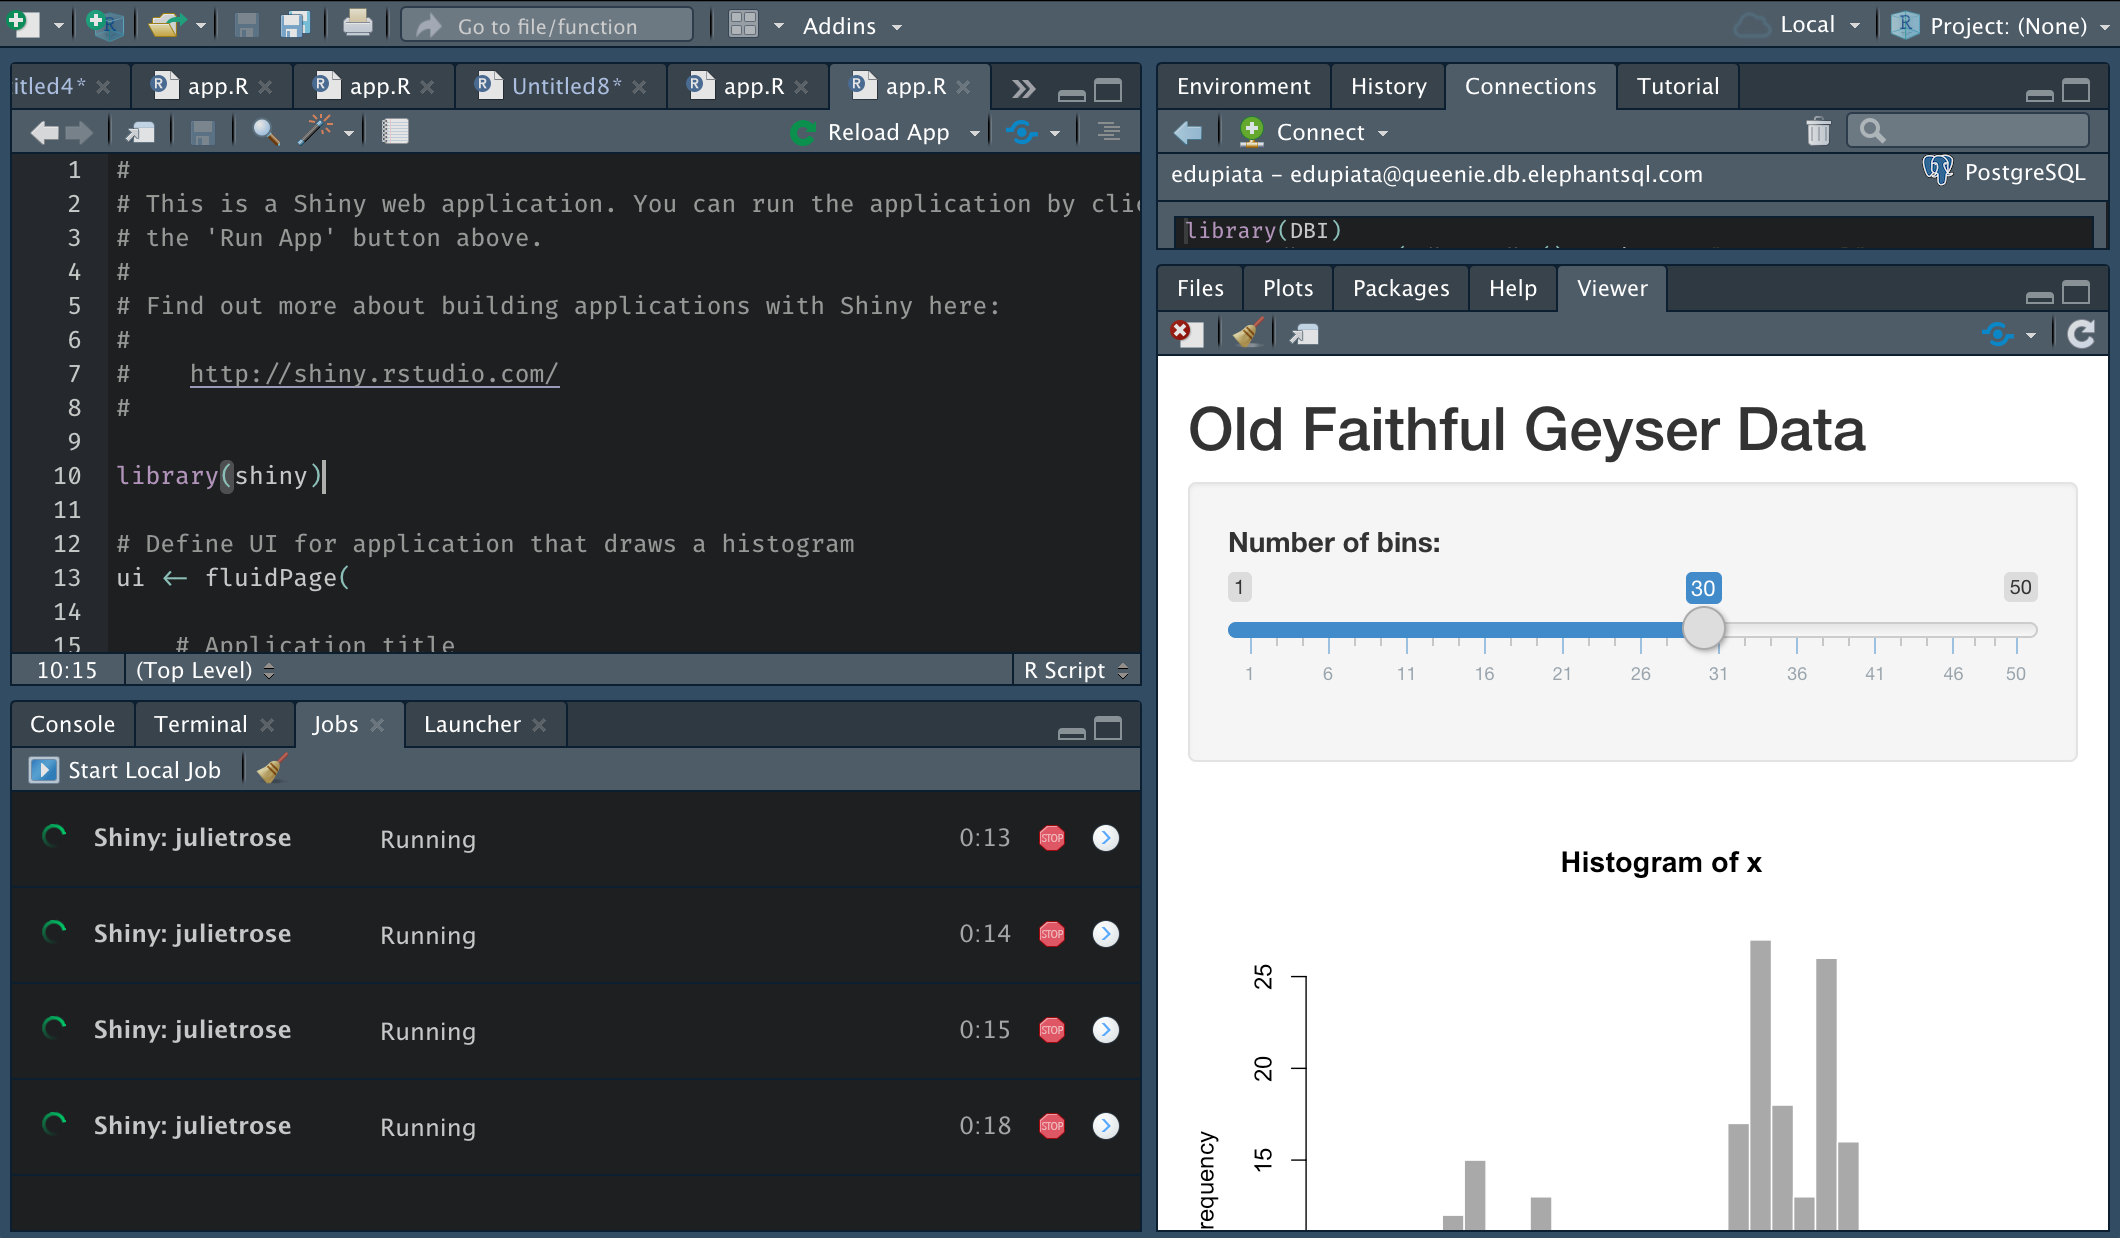This screenshot has width=2120, height=1238.
Task: Switch to the Packages tab
Action: 1401,289
